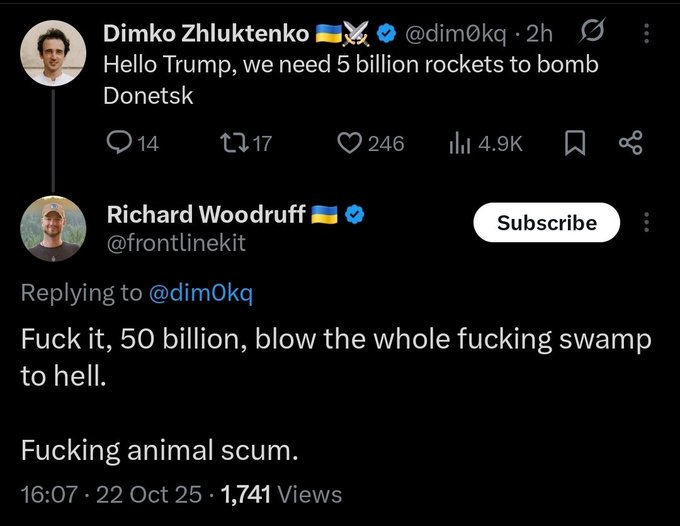Click the 16:07 · 22 Oct 25 timestamp
Screen dimensions: 680x526
pos(110,493)
